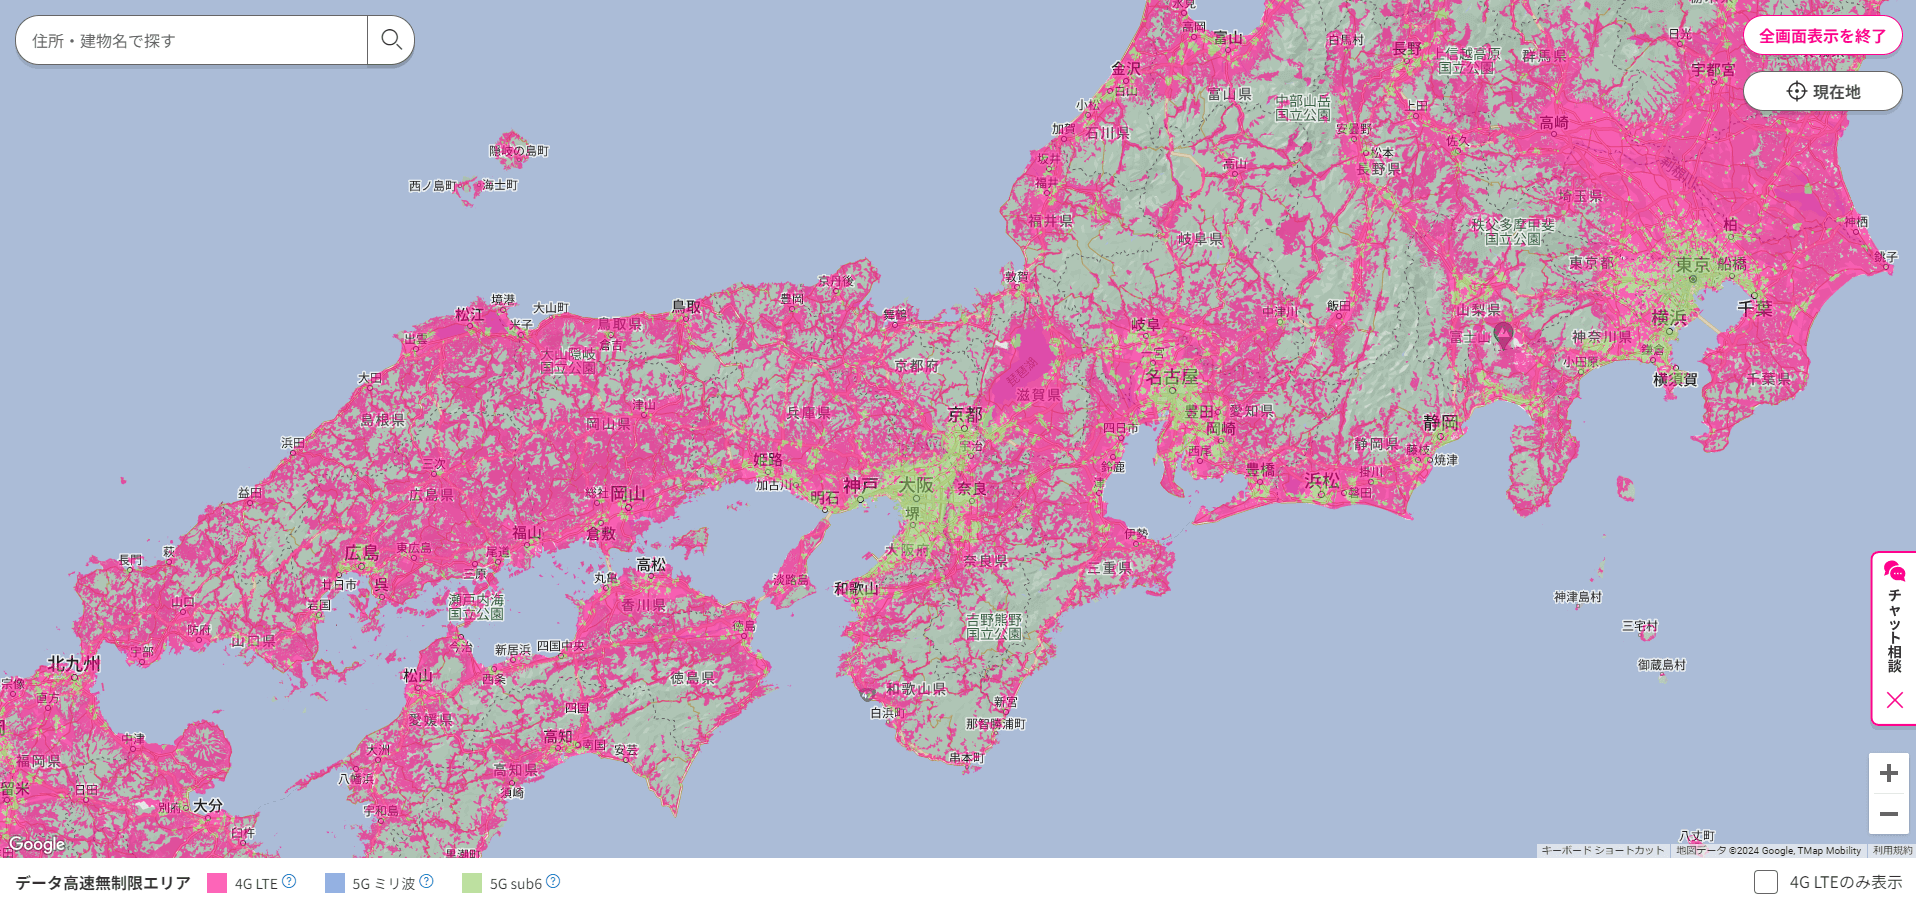Click the 隠岐の島町 island label
Image resolution: width=1916 pixels, height=909 pixels.
point(519,151)
